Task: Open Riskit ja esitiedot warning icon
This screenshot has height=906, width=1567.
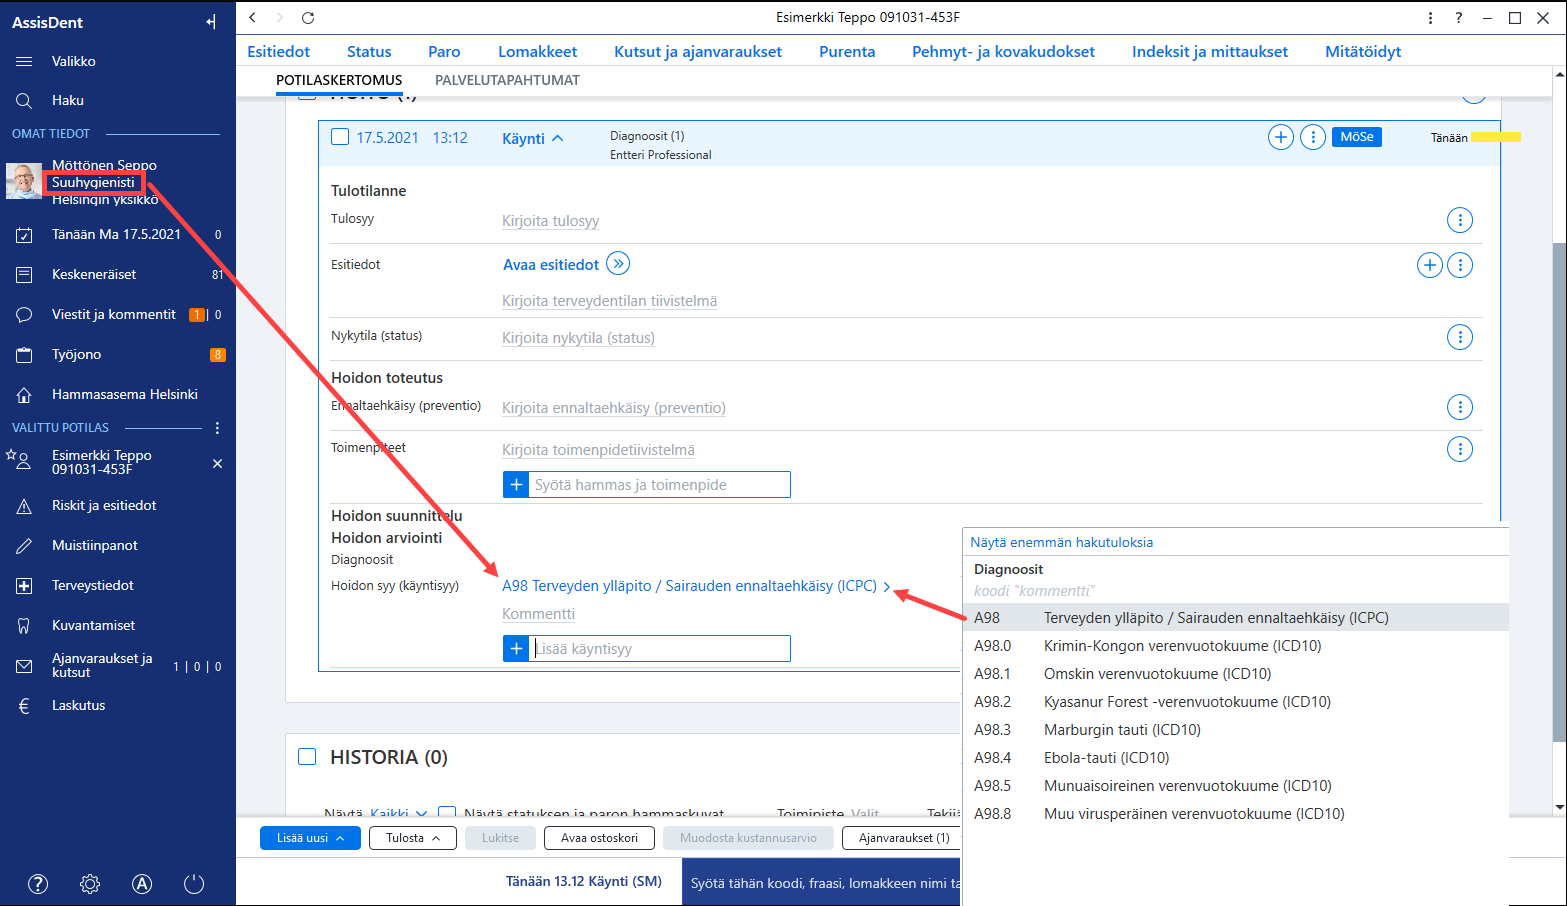Action: click(x=24, y=506)
